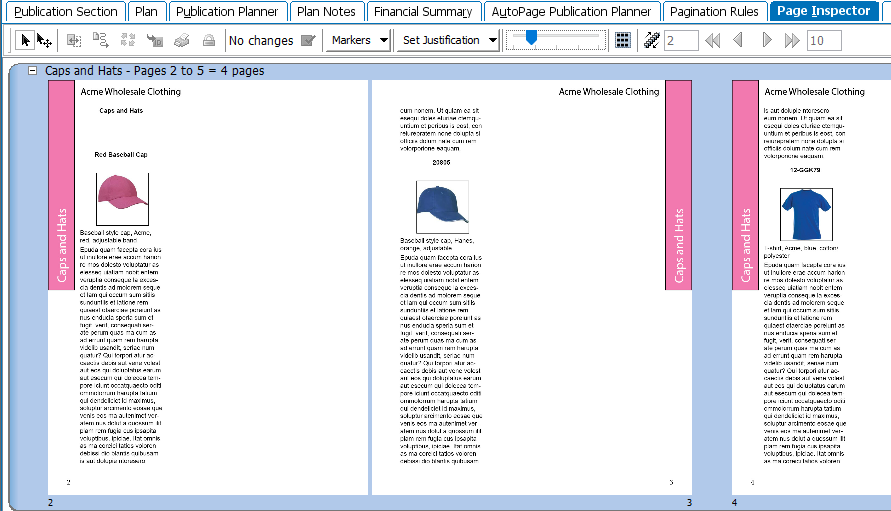The width and height of the screenshot is (891, 511).
Task: Select the blue t-shirt product image
Action: pyautogui.click(x=805, y=213)
